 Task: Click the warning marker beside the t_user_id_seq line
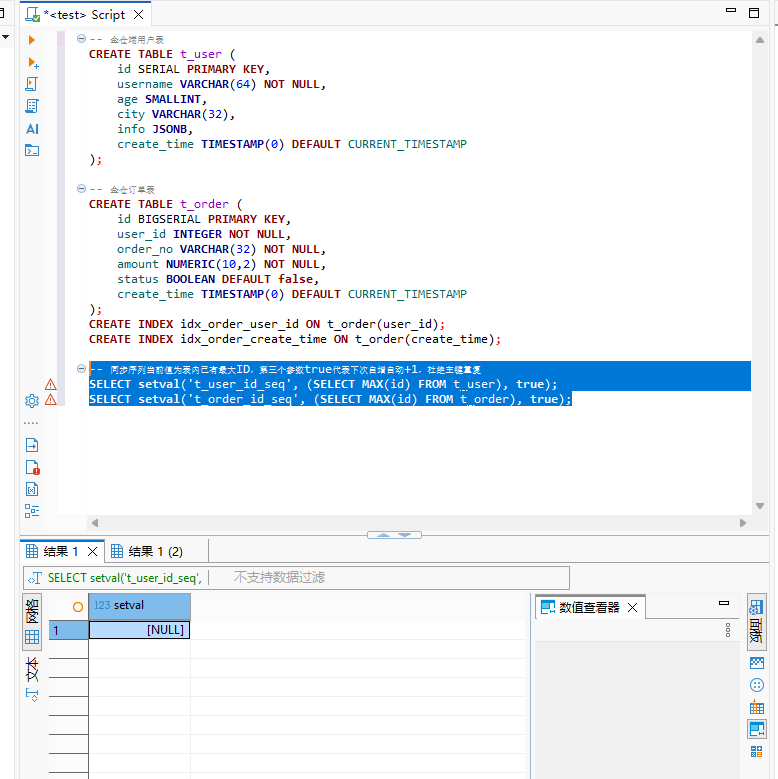click(x=51, y=384)
